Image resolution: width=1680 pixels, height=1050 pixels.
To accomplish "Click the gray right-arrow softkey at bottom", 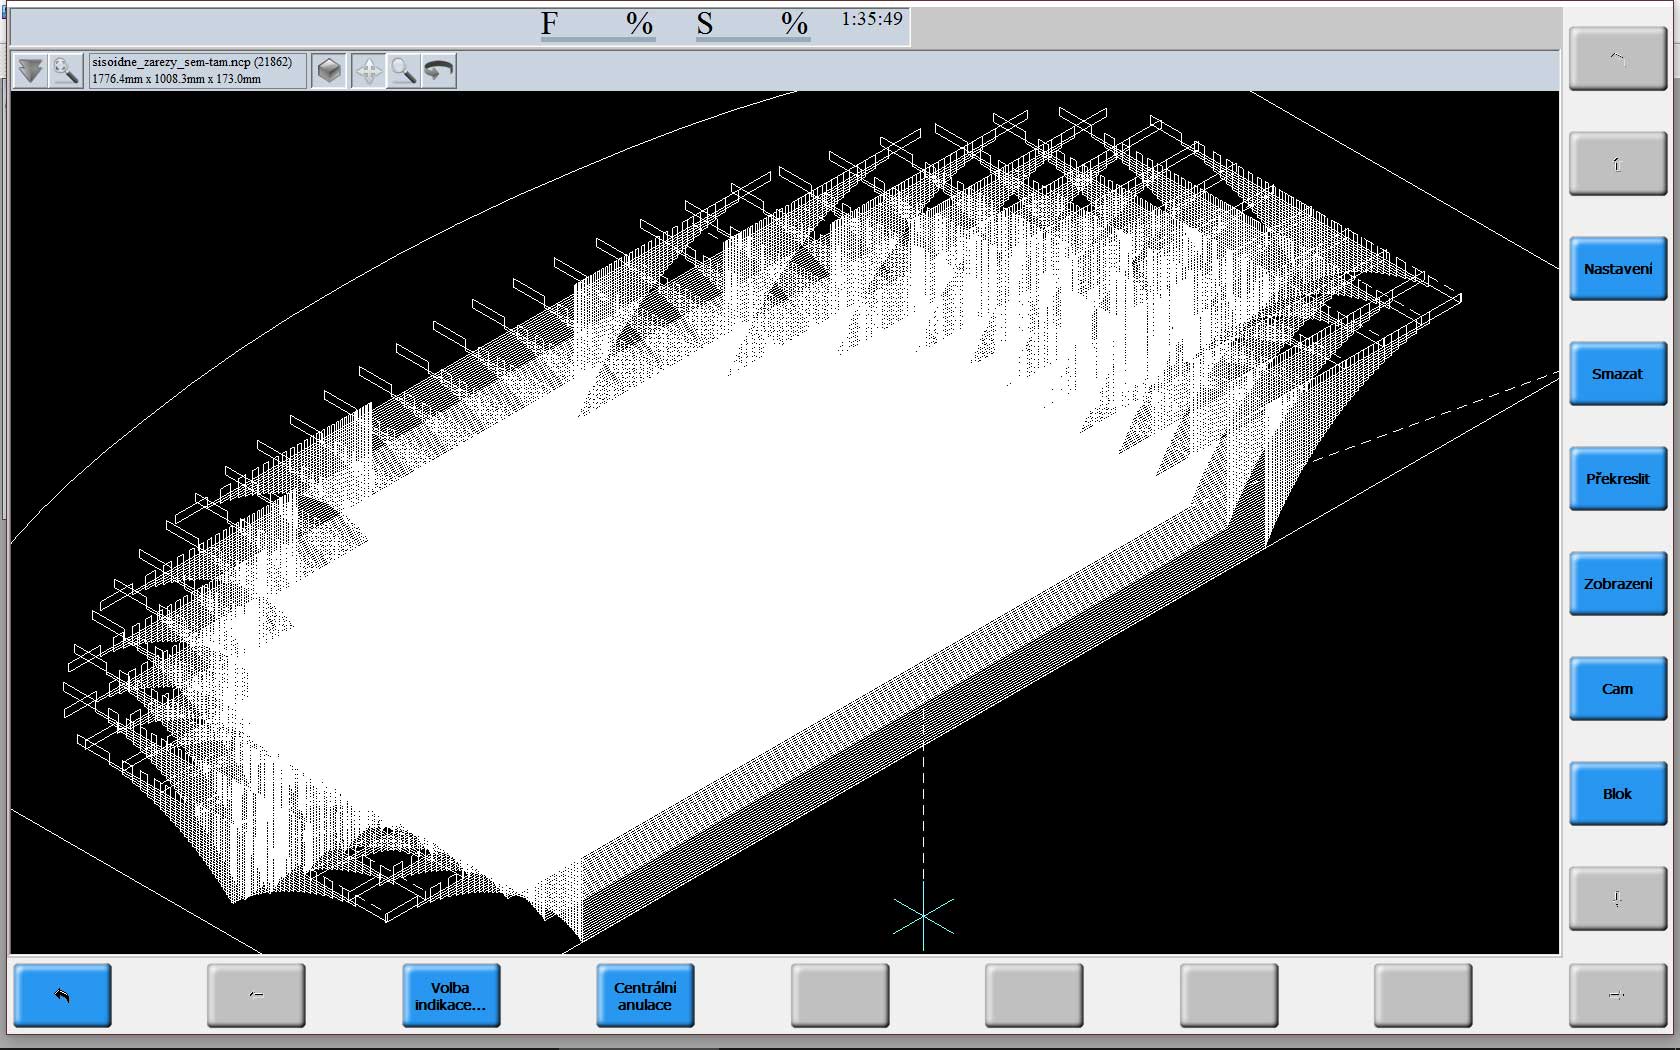I will 1617,995.
